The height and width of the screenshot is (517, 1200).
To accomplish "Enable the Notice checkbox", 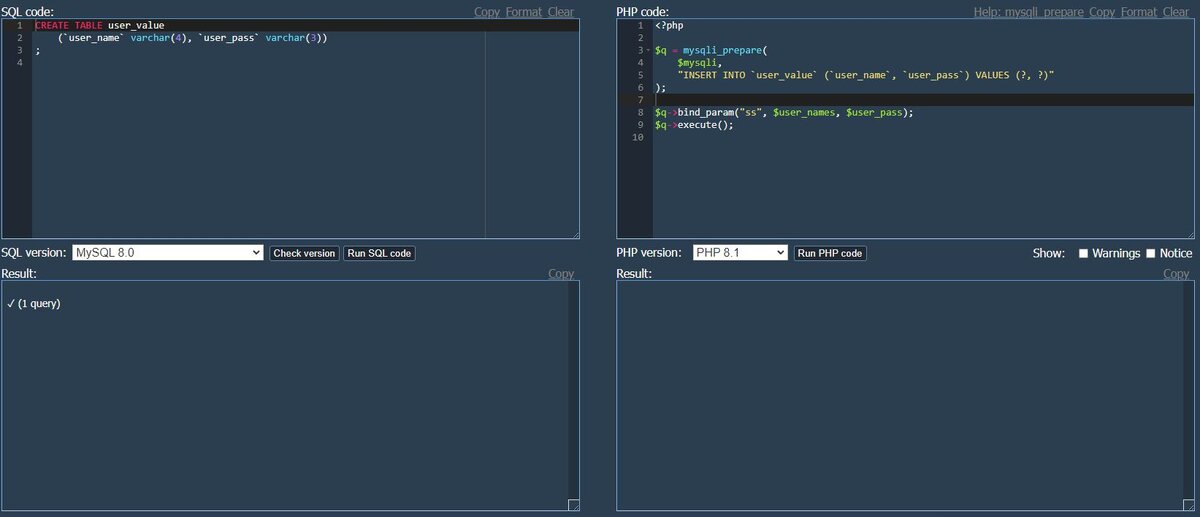I will coord(1150,253).
